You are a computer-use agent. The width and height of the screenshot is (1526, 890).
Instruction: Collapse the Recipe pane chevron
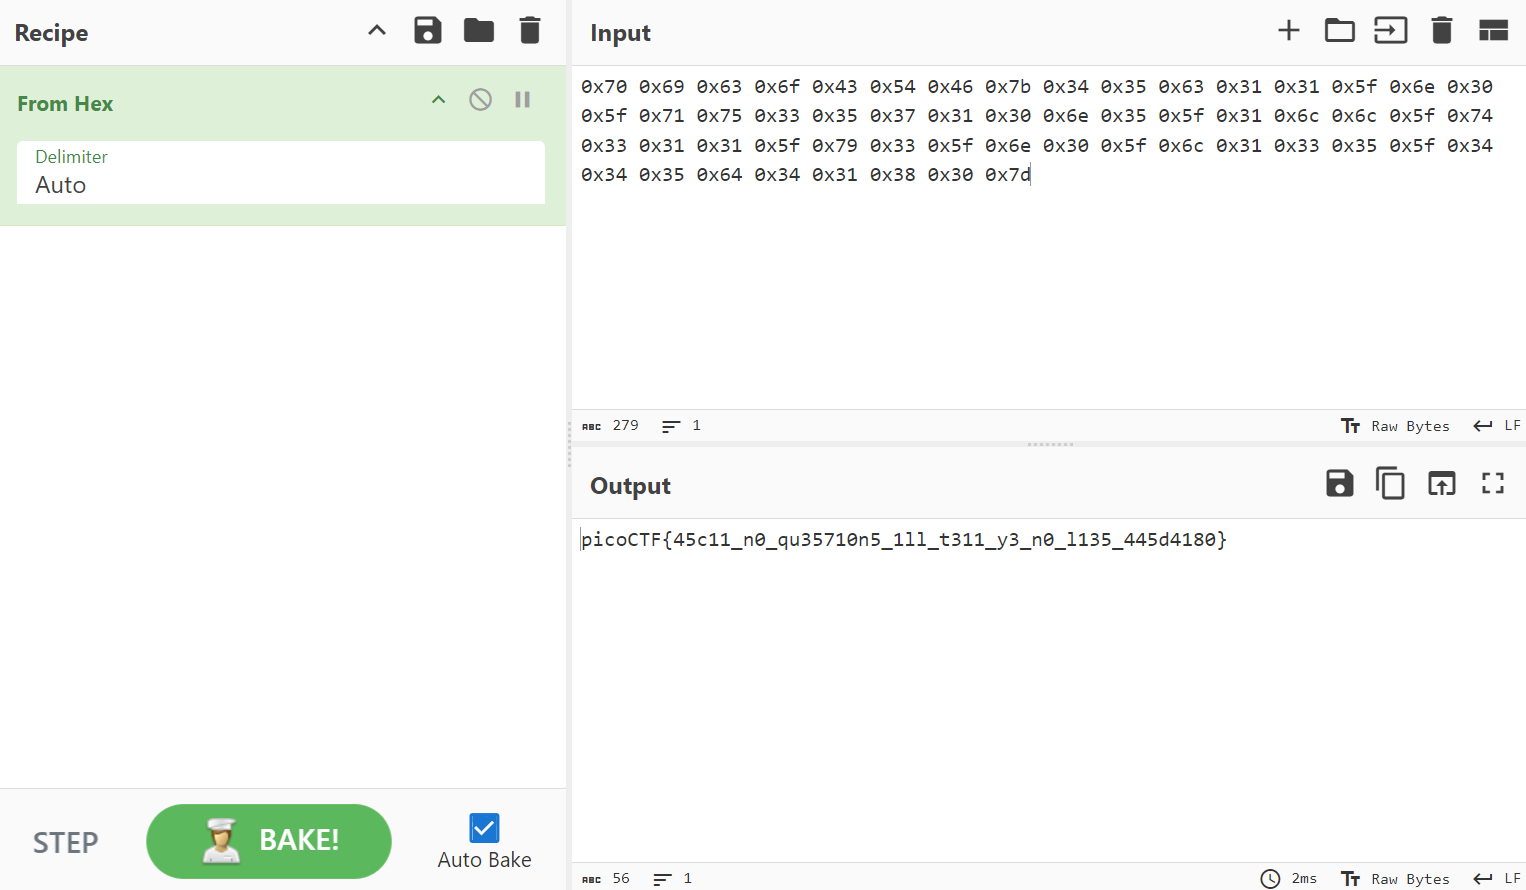click(377, 31)
